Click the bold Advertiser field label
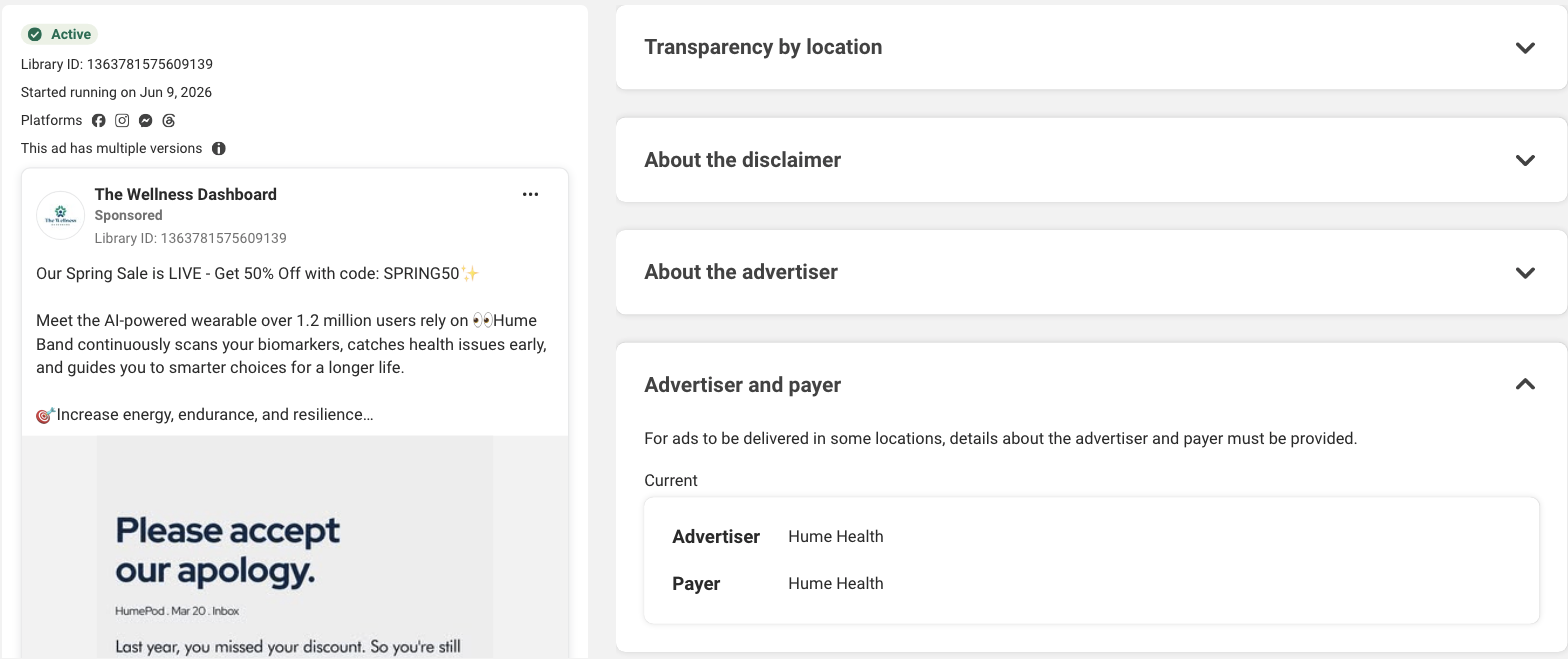 point(716,537)
